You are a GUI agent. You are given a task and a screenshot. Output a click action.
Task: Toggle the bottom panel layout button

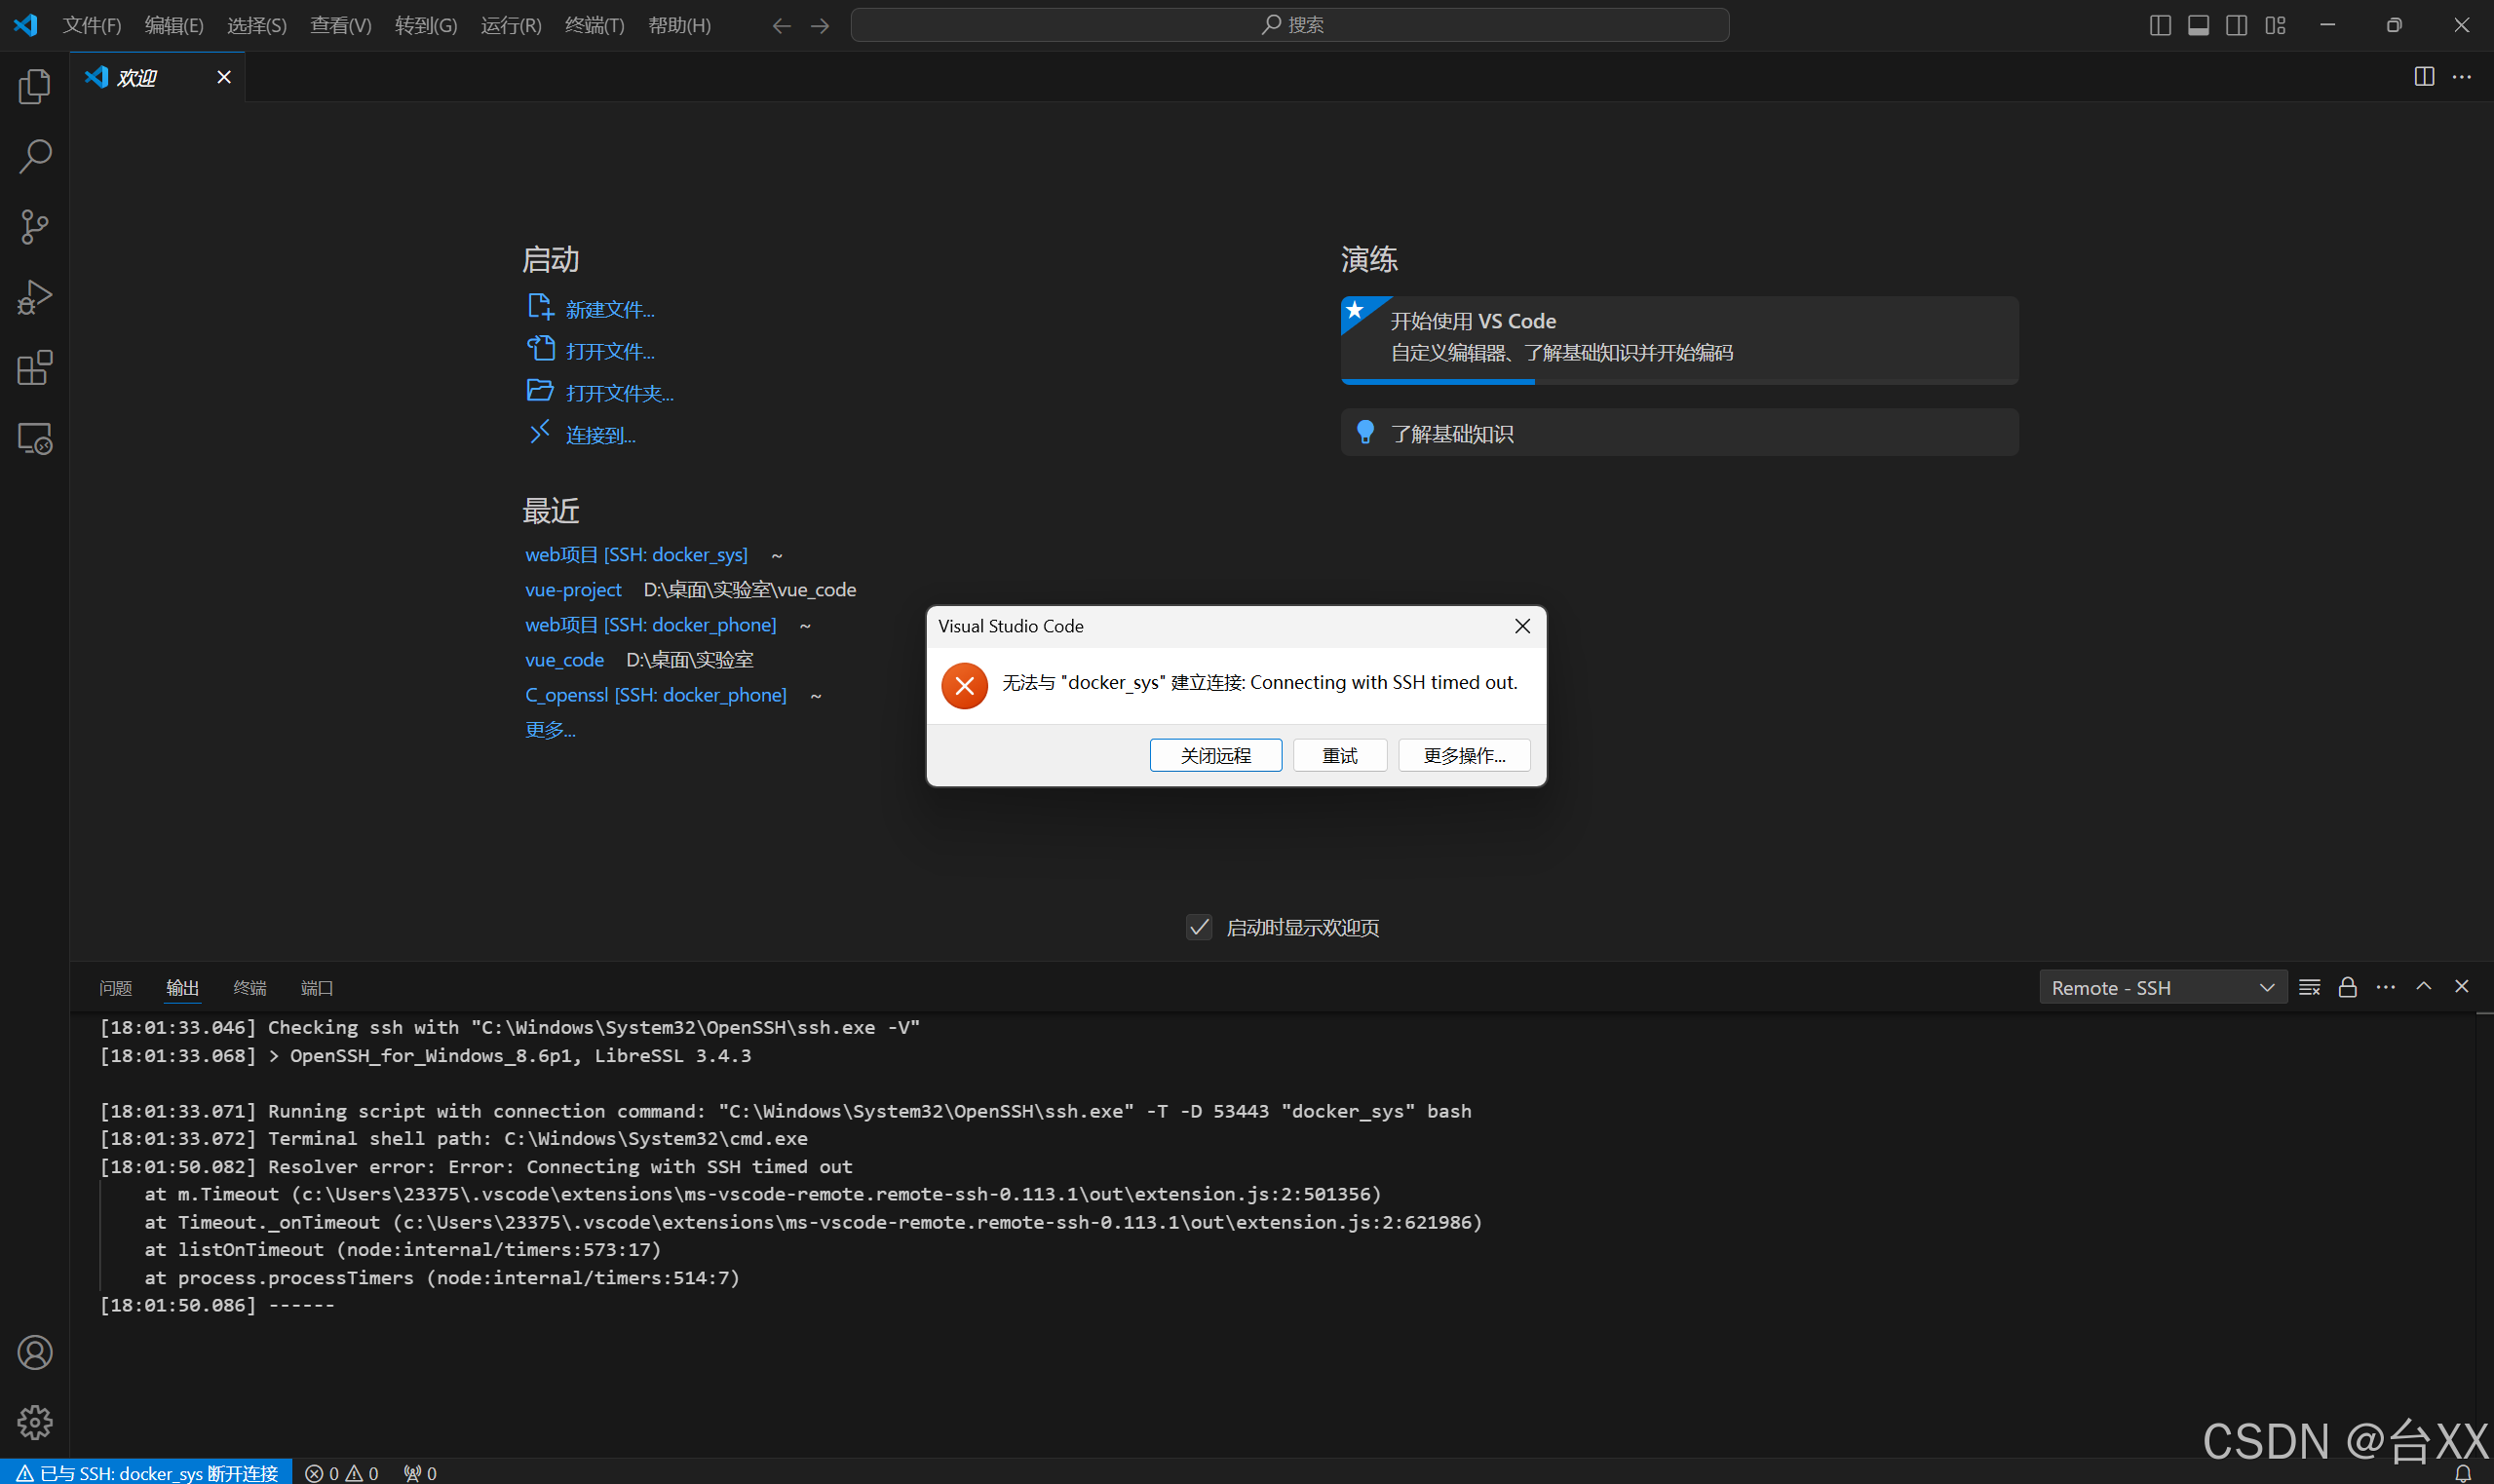[2198, 25]
